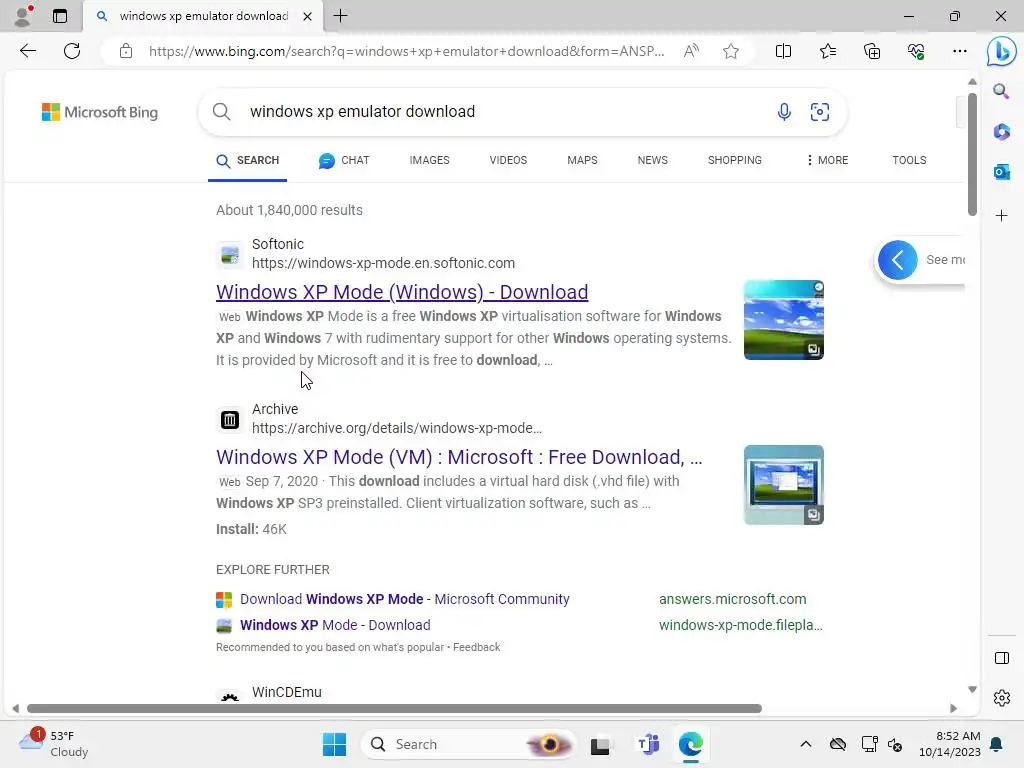Open the weather widget 53°F Cloudy

click(54, 743)
